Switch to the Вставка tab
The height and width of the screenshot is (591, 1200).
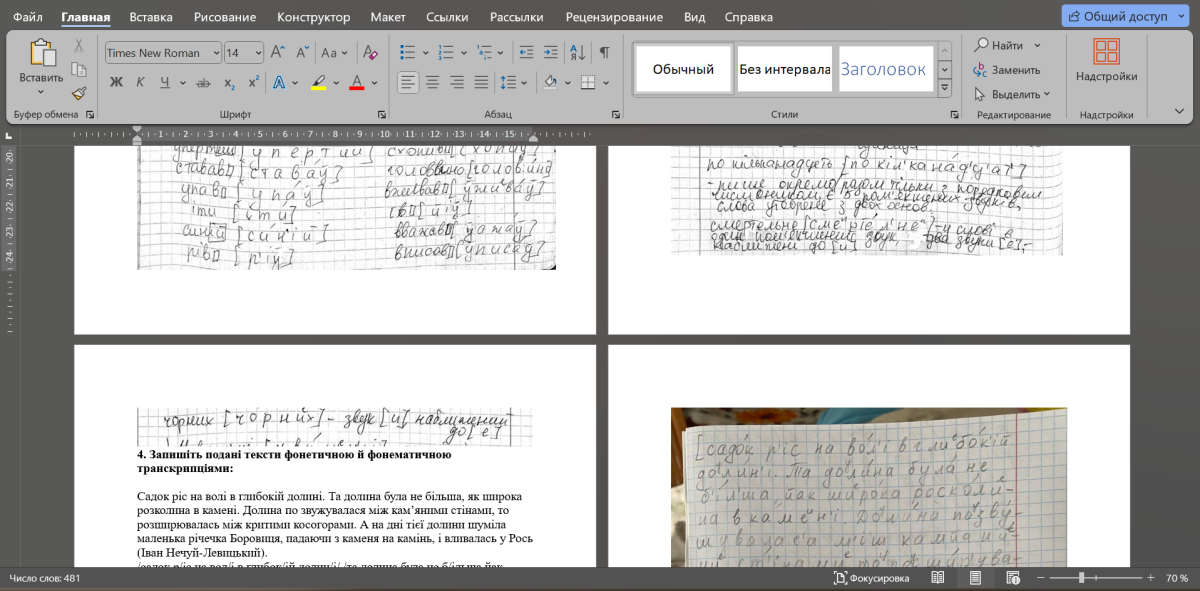pyautogui.click(x=151, y=17)
